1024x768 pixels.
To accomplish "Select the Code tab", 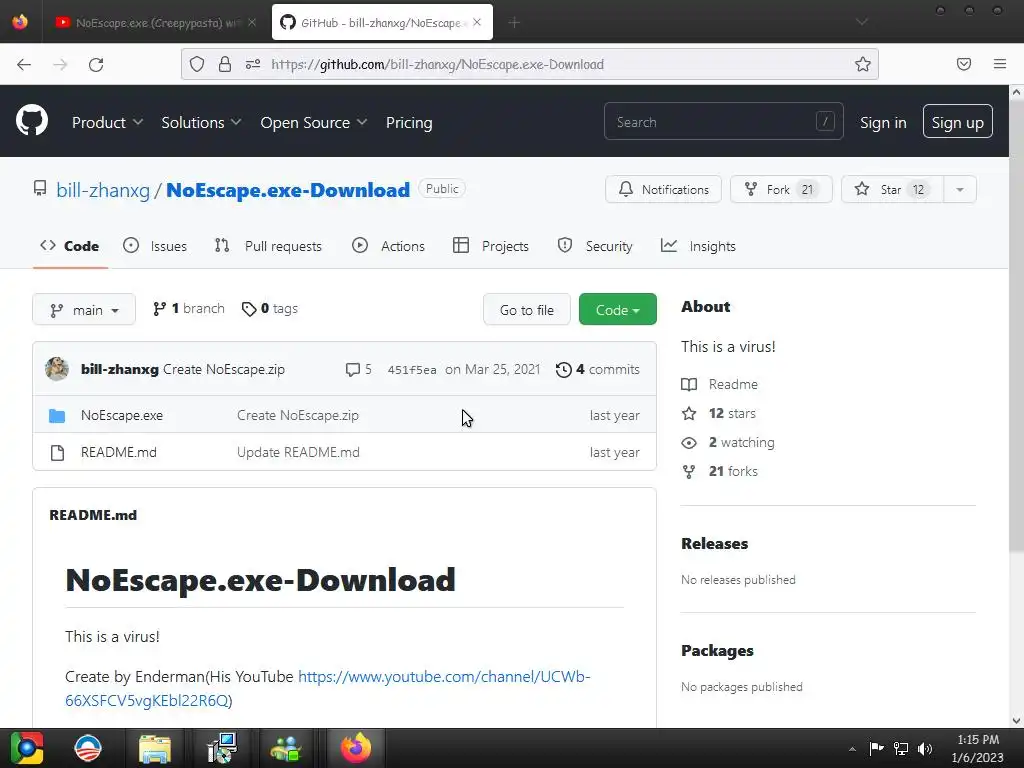I will (70, 246).
